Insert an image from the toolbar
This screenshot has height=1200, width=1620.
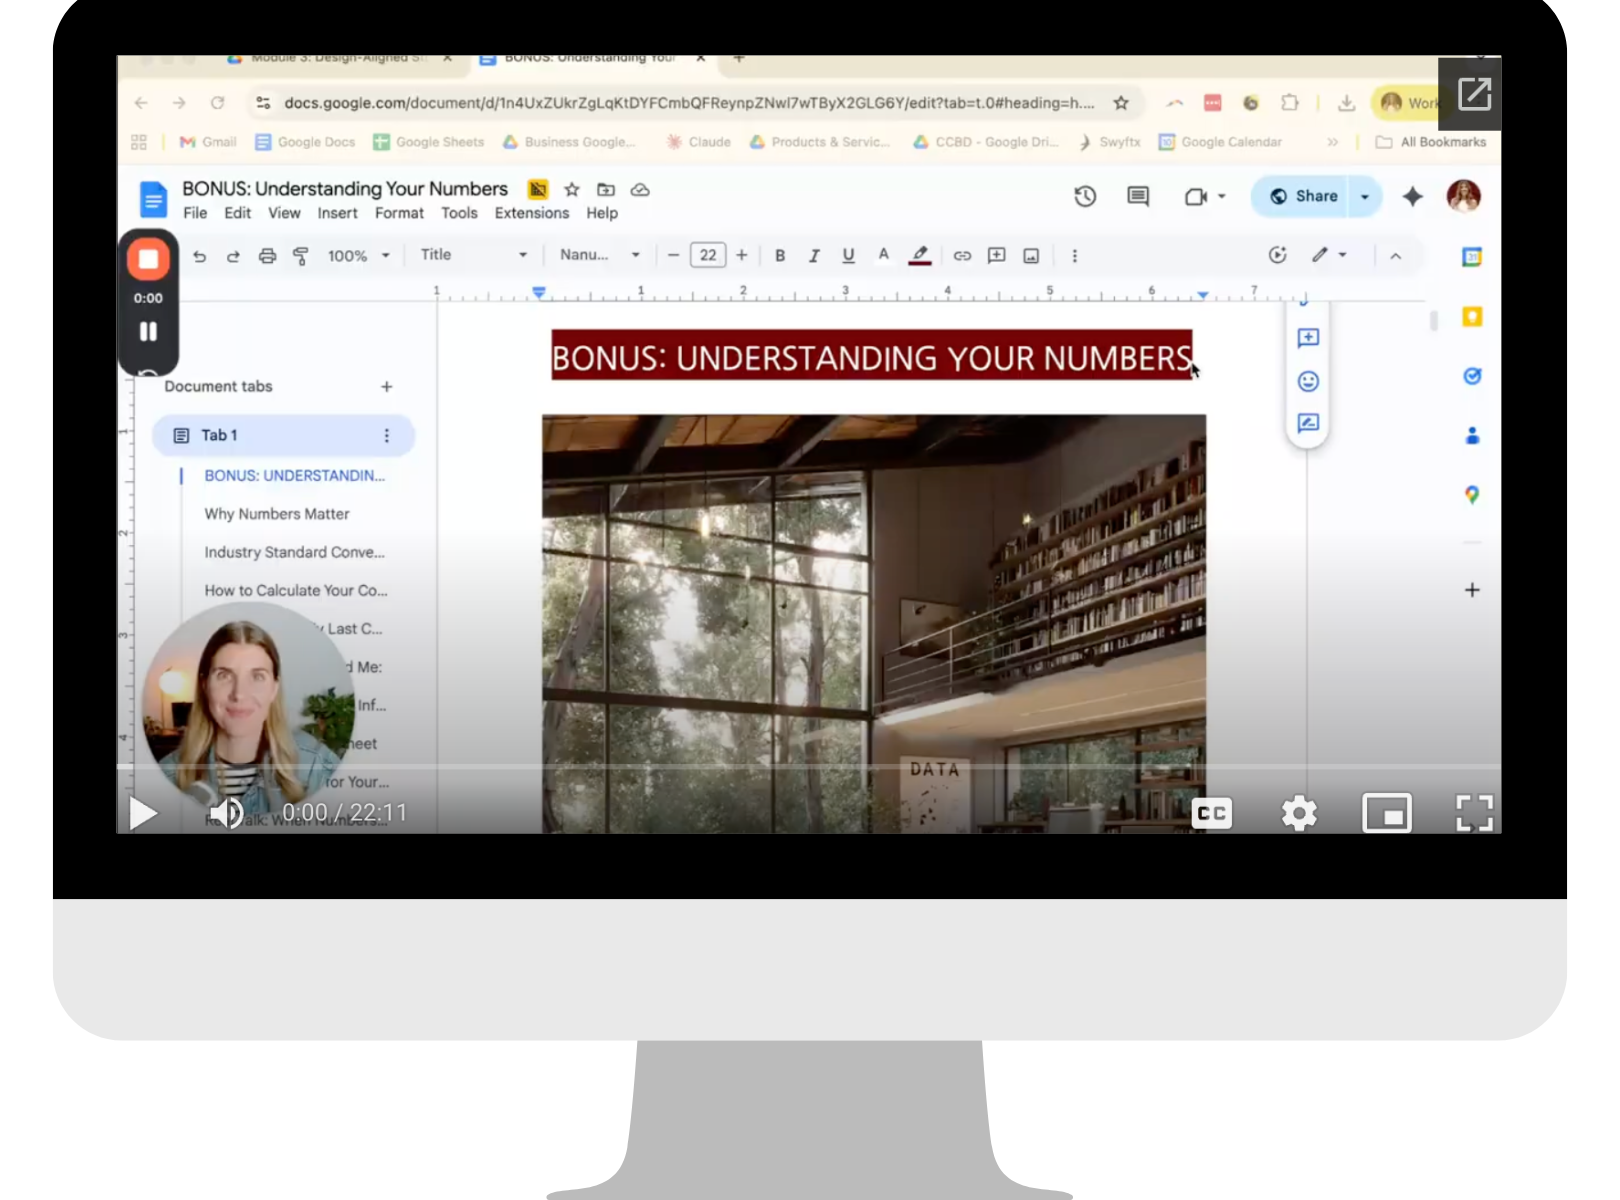pos(1031,256)
